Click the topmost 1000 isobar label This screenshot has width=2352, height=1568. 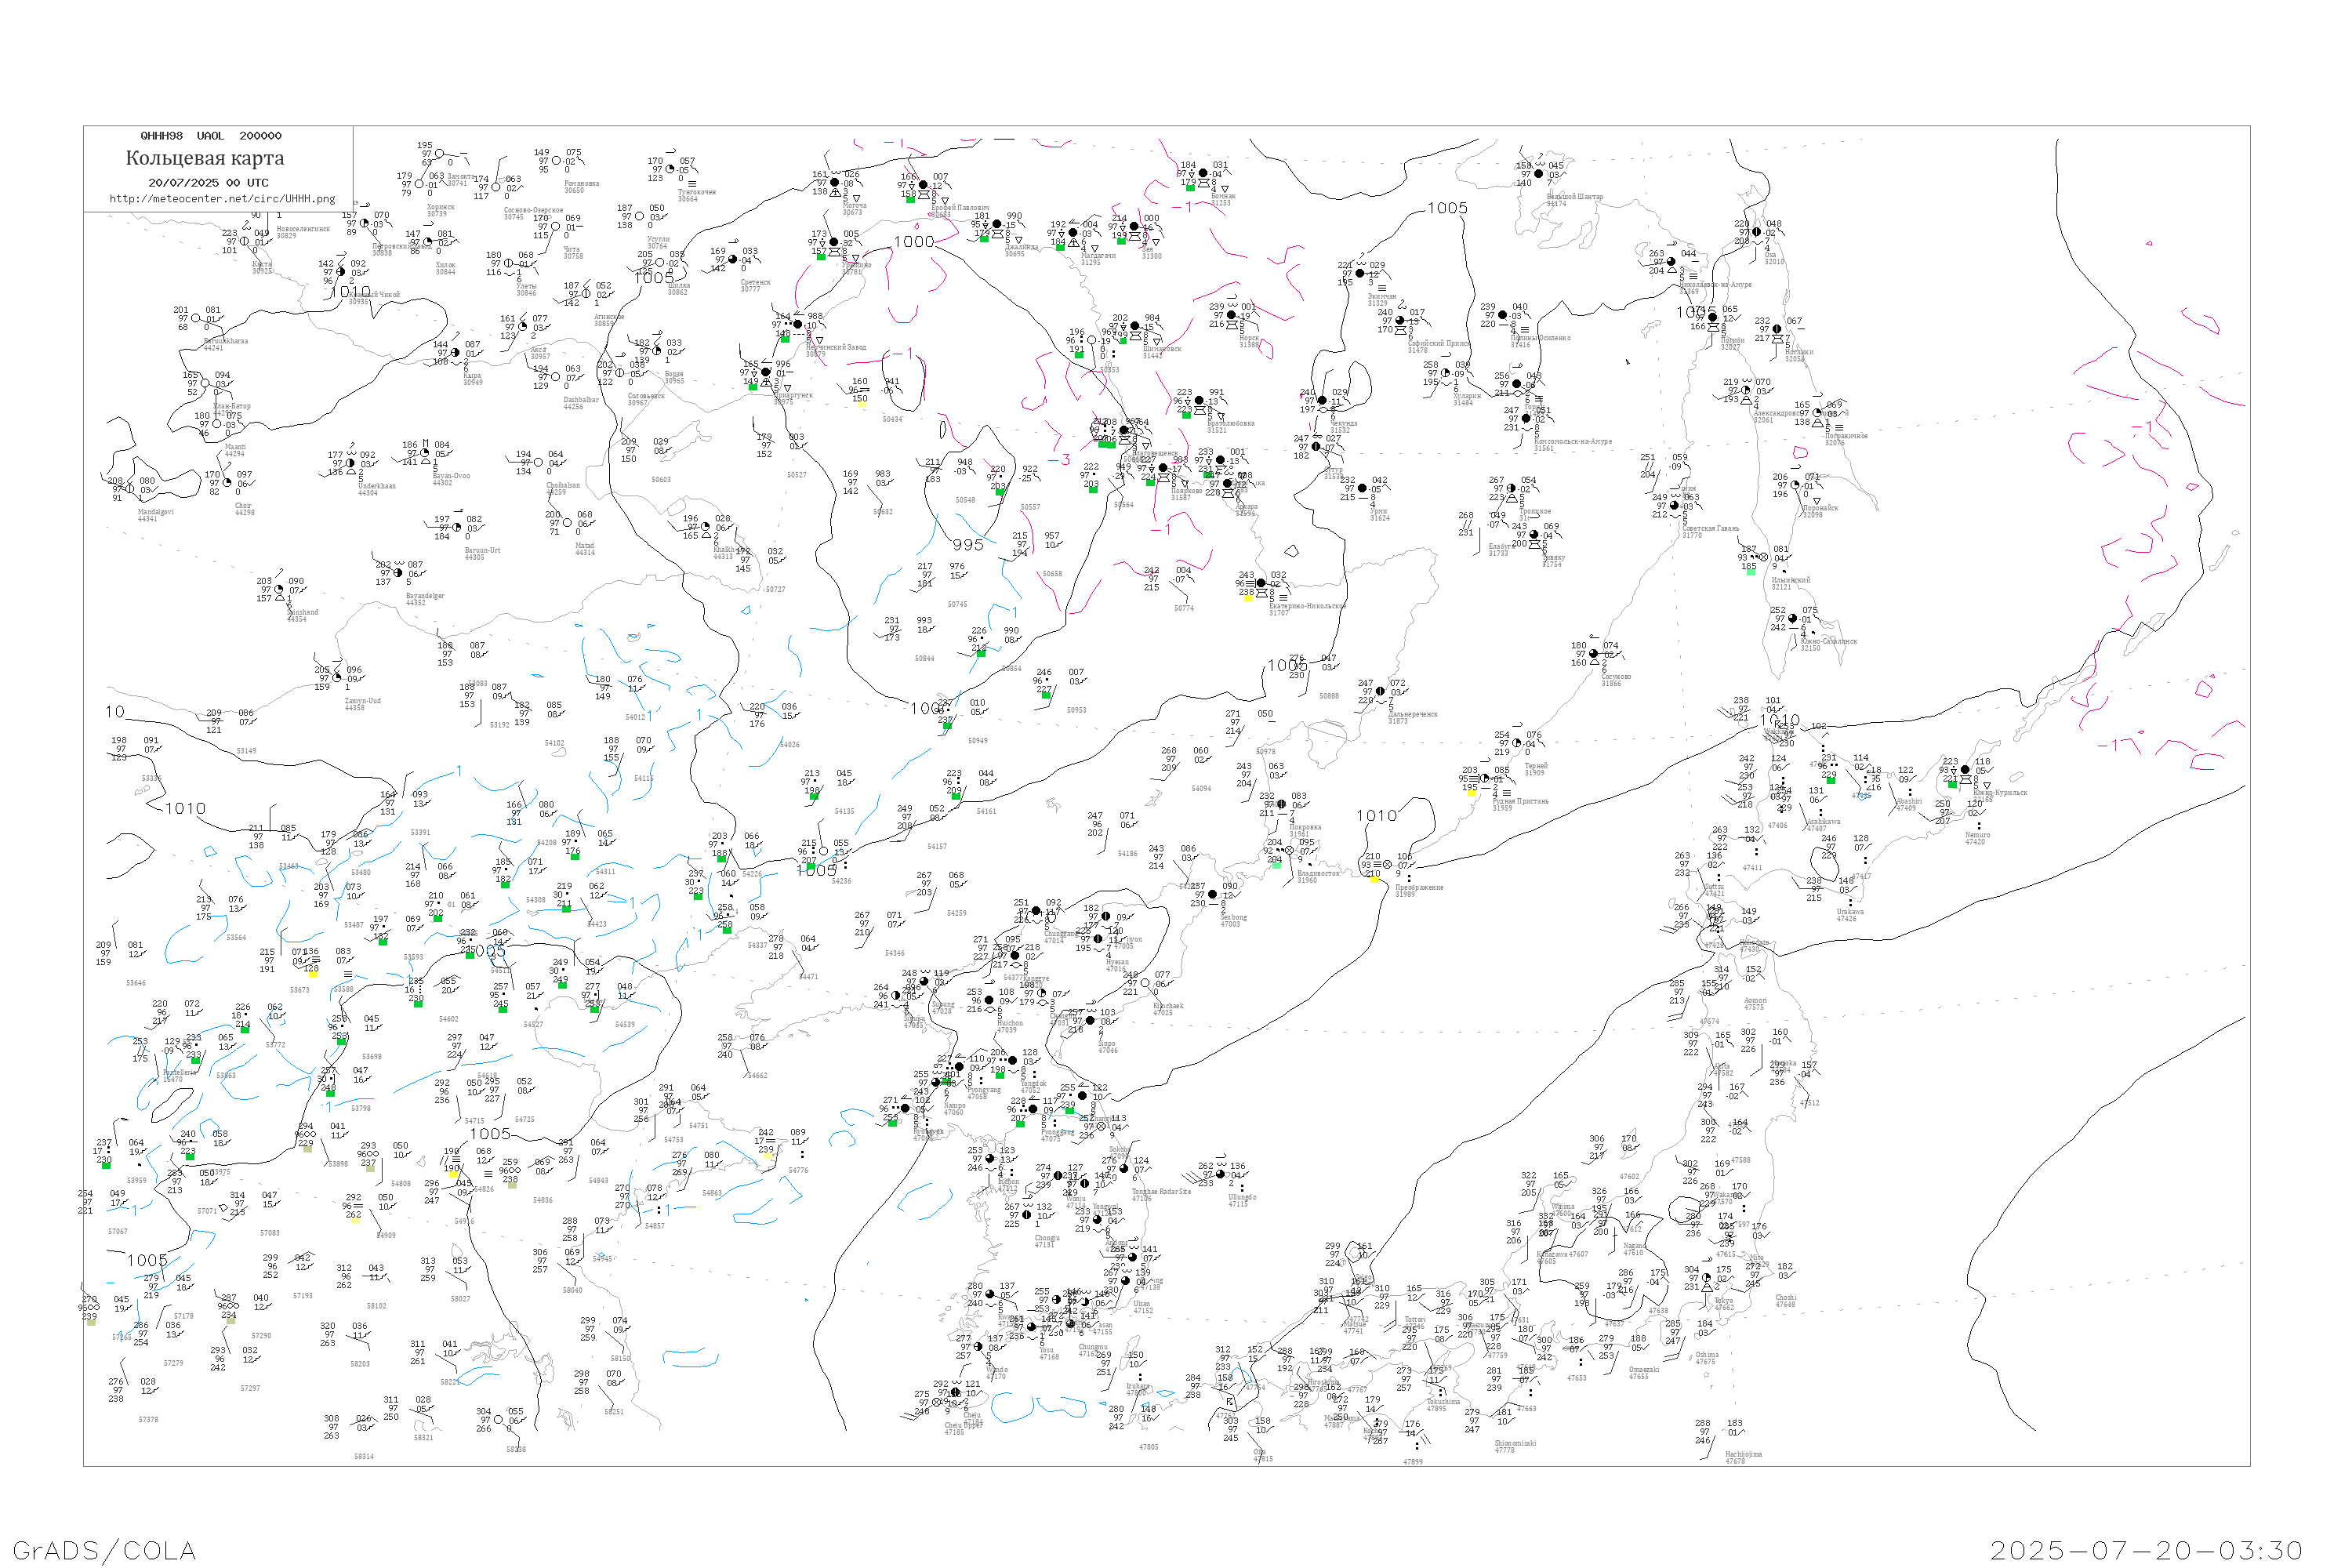coord(913,242)
